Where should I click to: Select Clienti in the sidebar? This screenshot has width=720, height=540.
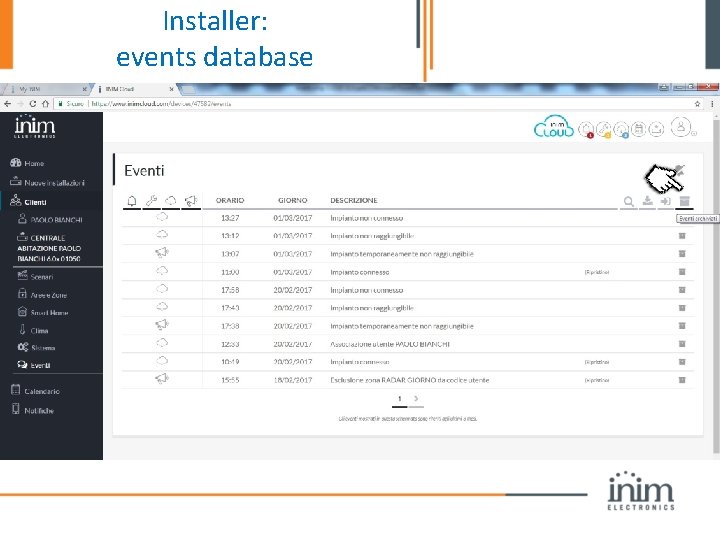click(28, 202)
